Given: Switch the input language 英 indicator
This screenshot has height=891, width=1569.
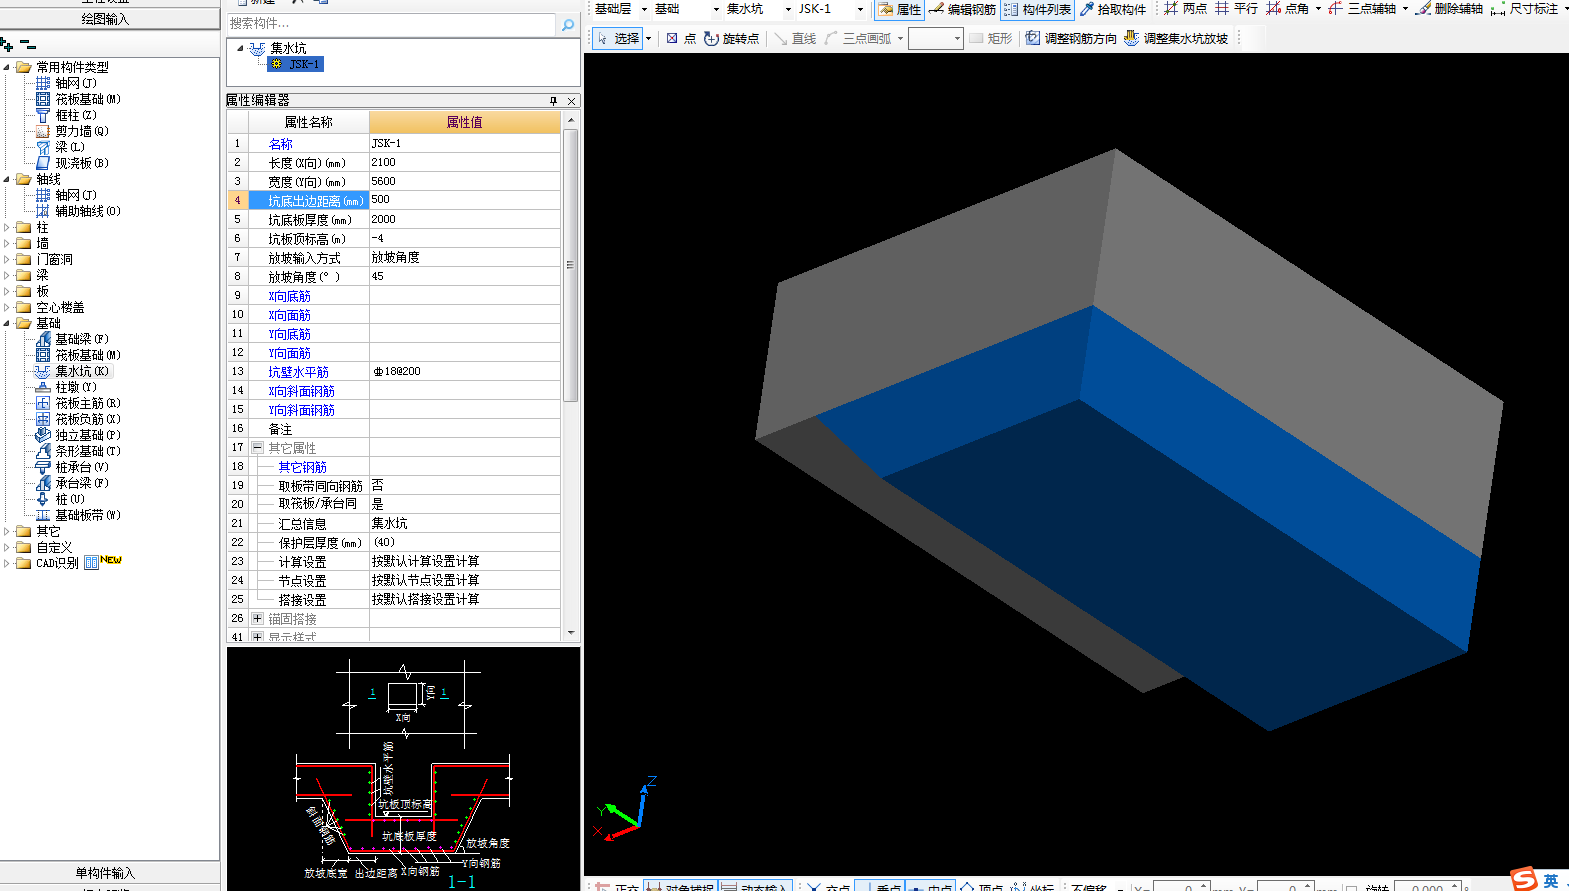Looking at the screenshot, I should (1551, 881).
